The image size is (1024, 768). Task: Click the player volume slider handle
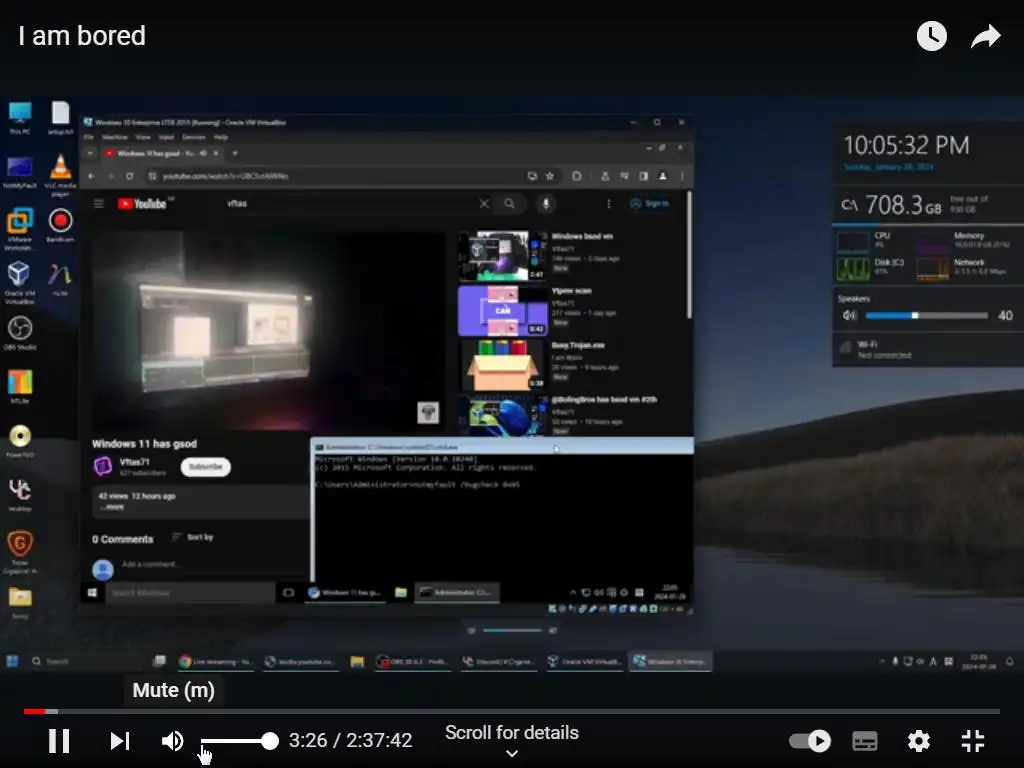click(x=269, y=741)
